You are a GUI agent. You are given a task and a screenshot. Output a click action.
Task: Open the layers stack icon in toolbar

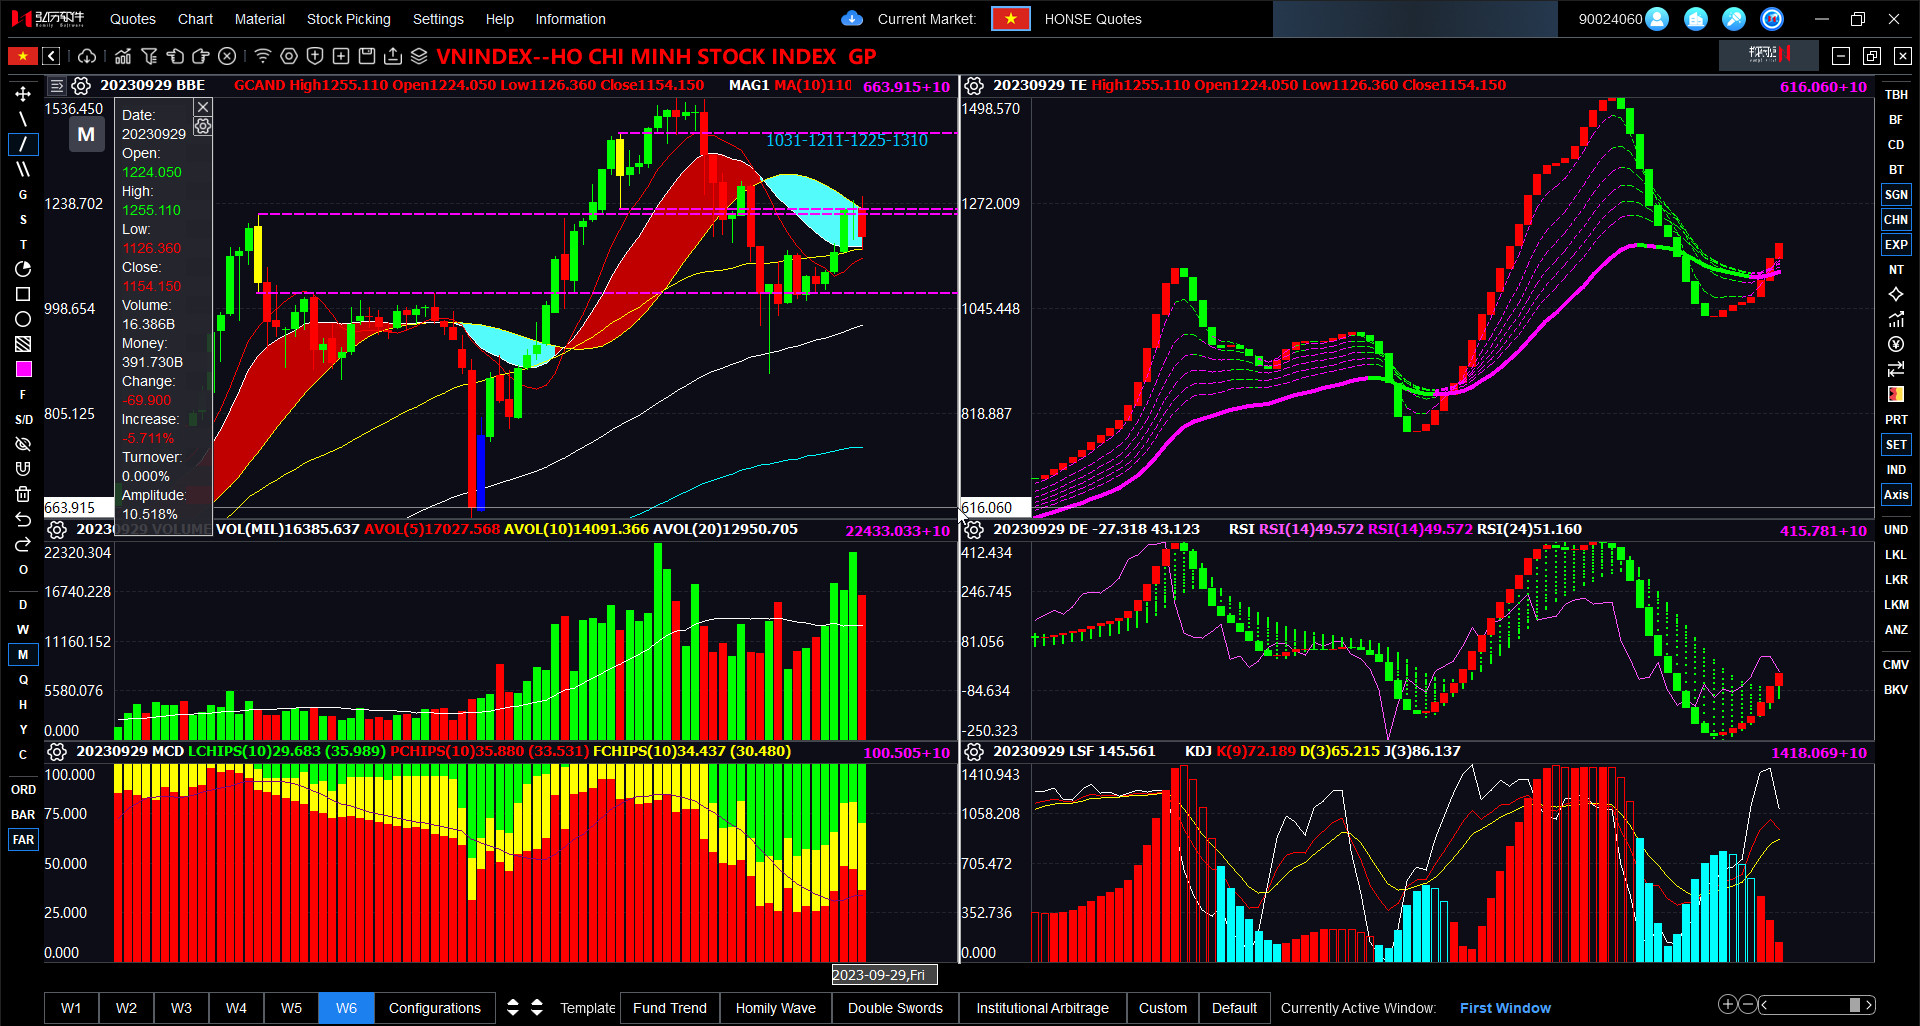419,56
